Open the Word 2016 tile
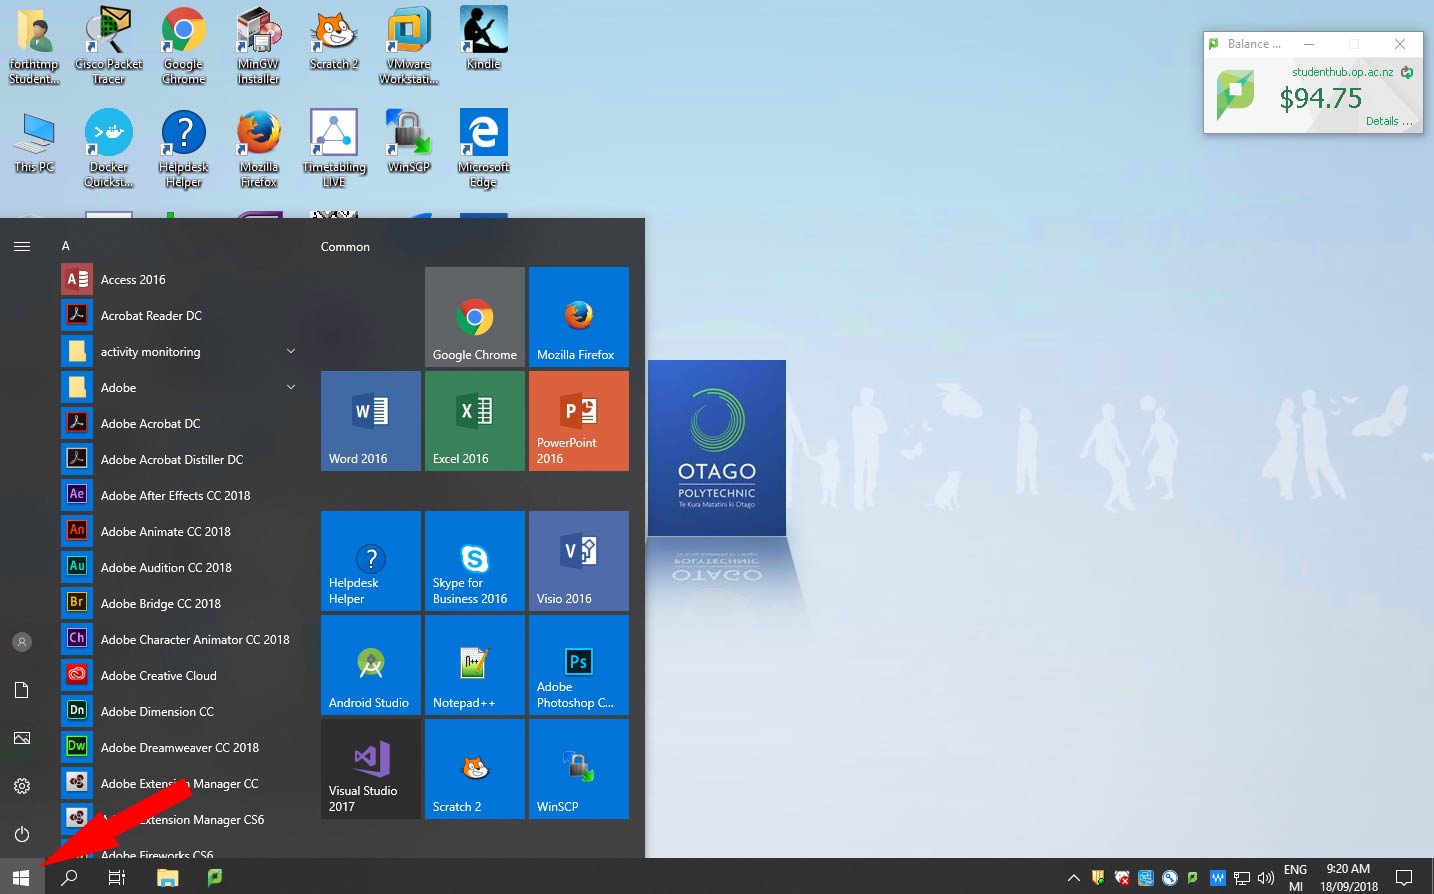 [x=371, y=421]
